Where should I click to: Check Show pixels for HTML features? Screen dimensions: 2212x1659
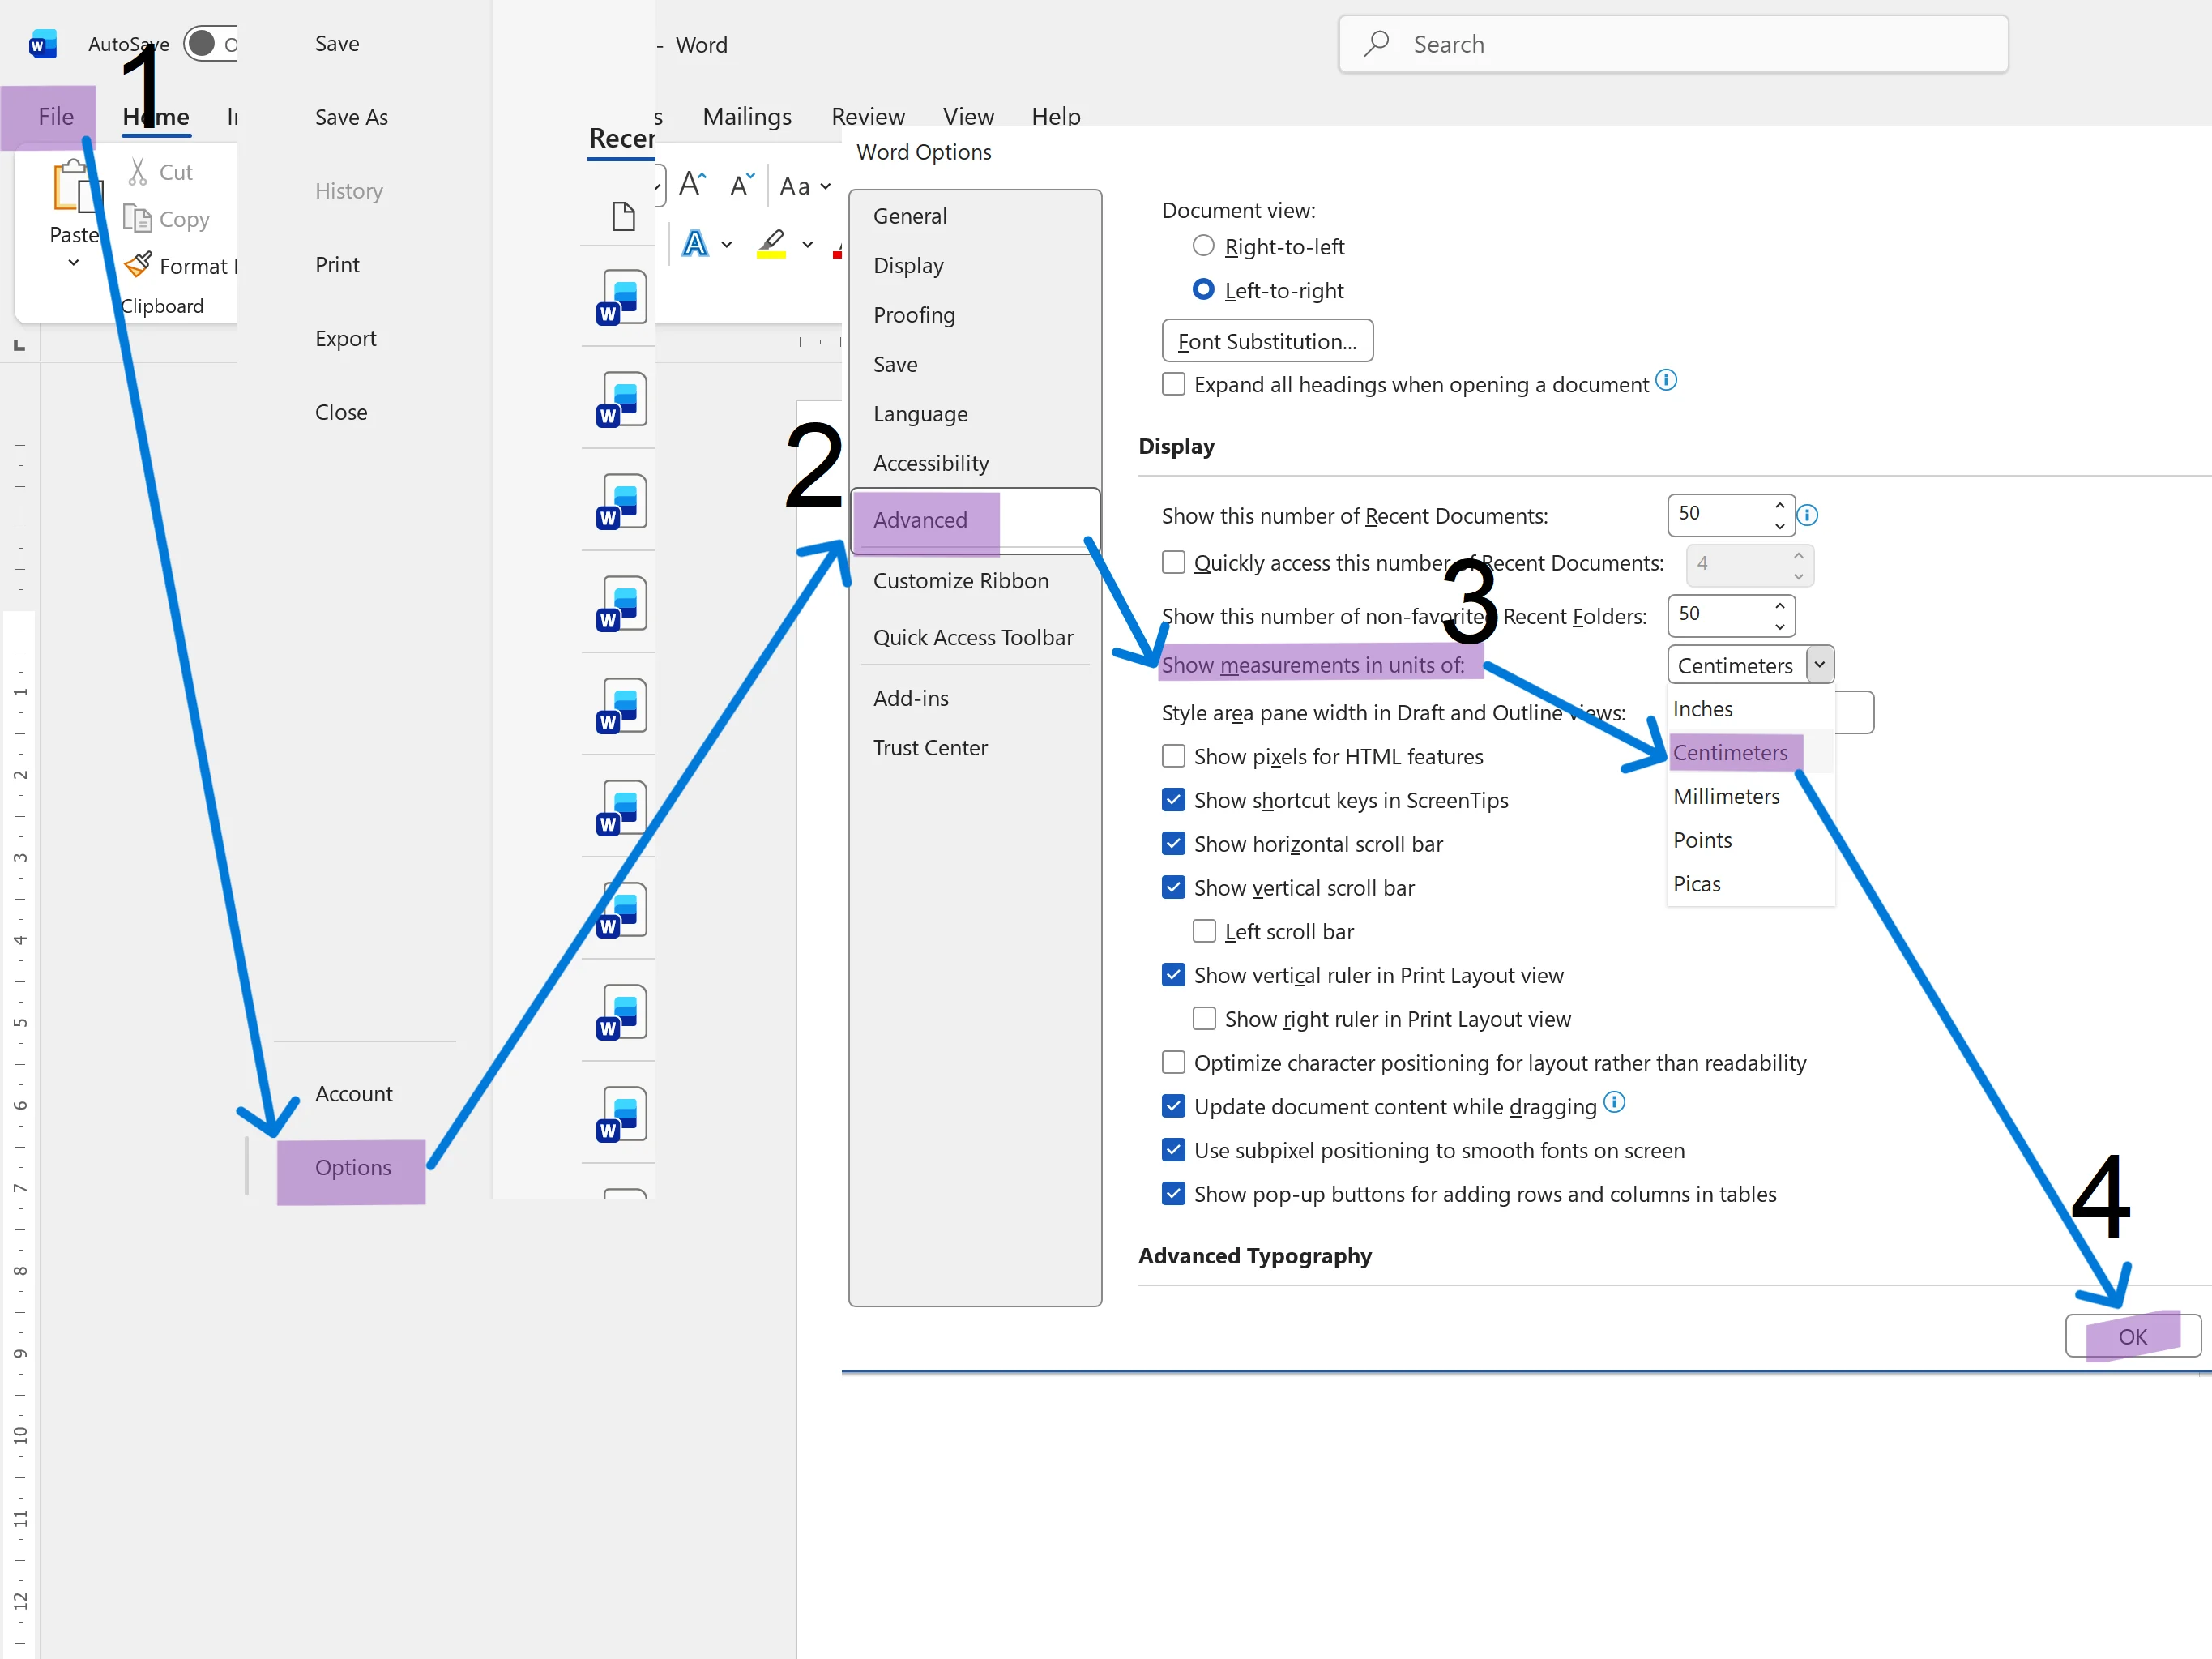pyautogui.click(x=1174, y=757)
